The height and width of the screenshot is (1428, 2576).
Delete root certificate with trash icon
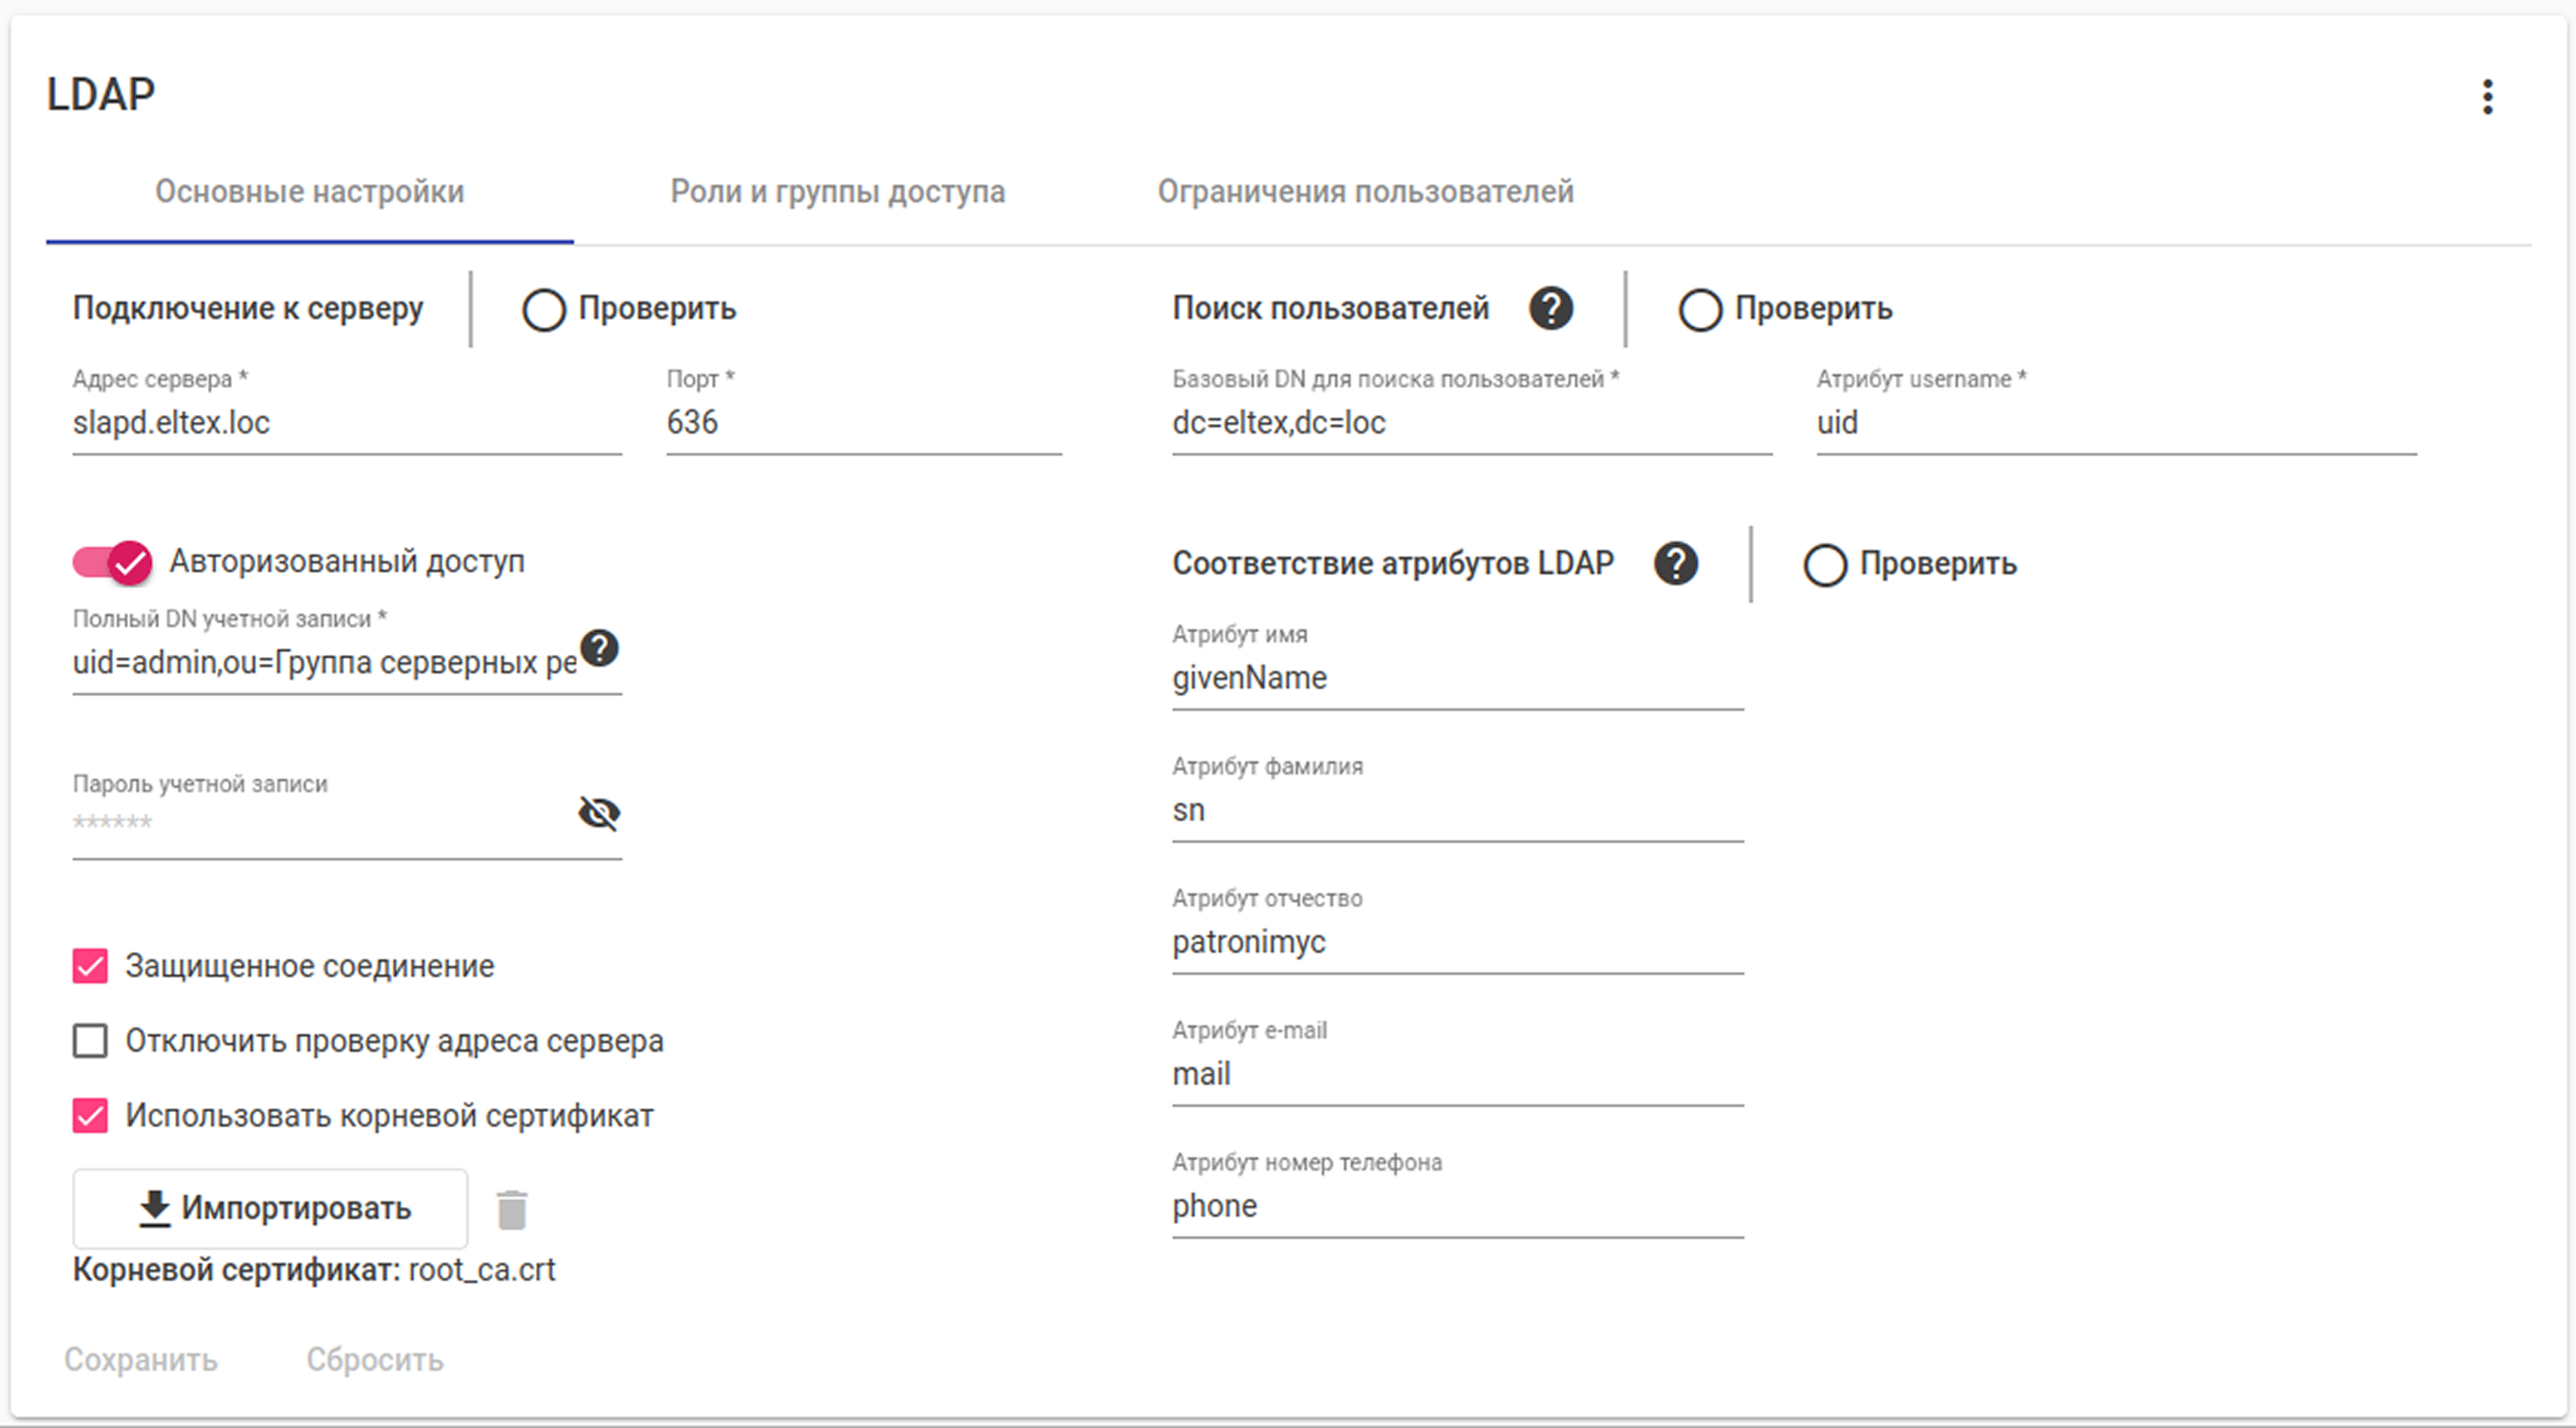point(511,1209)
